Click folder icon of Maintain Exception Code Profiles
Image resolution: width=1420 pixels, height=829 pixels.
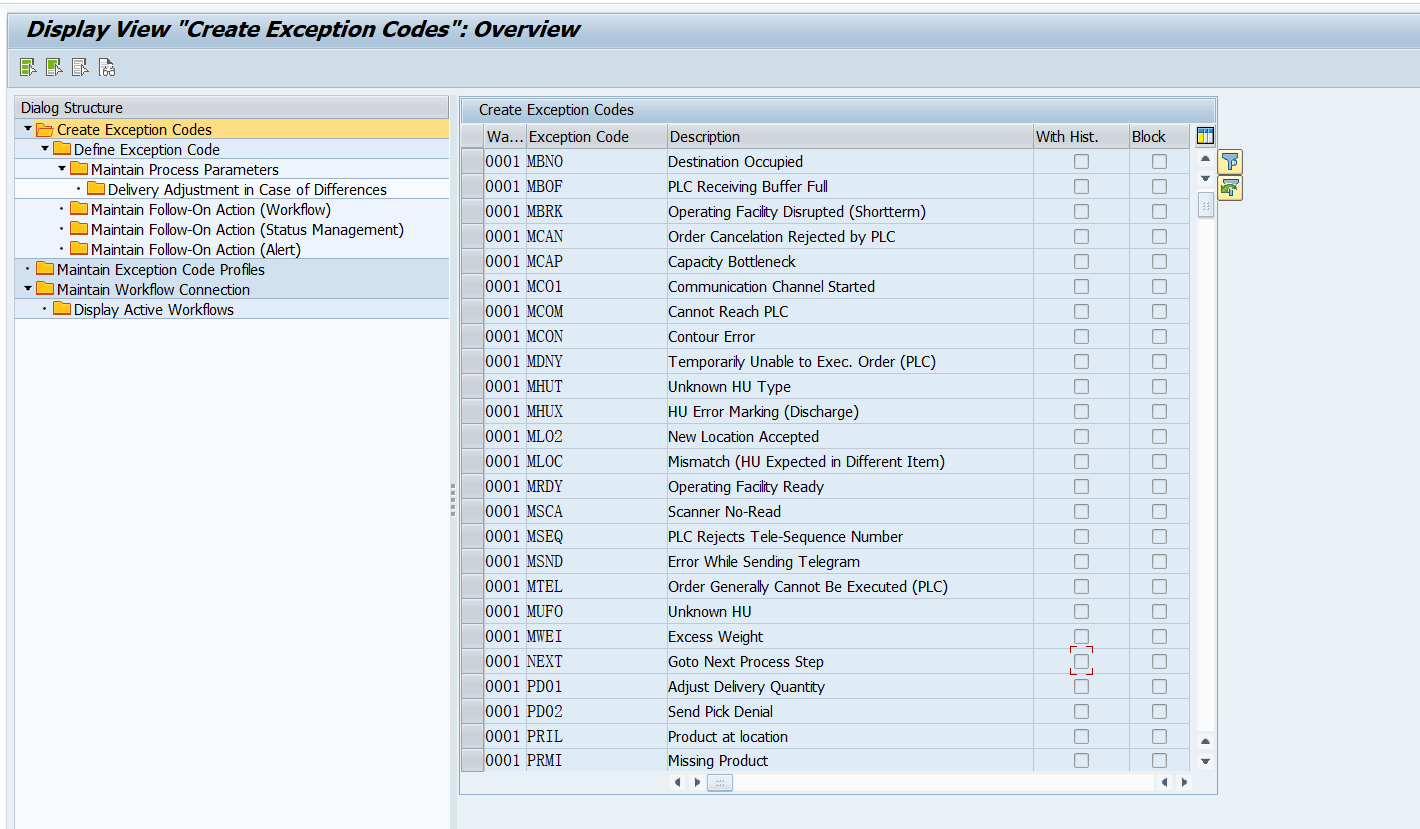(x=45, y=270)
